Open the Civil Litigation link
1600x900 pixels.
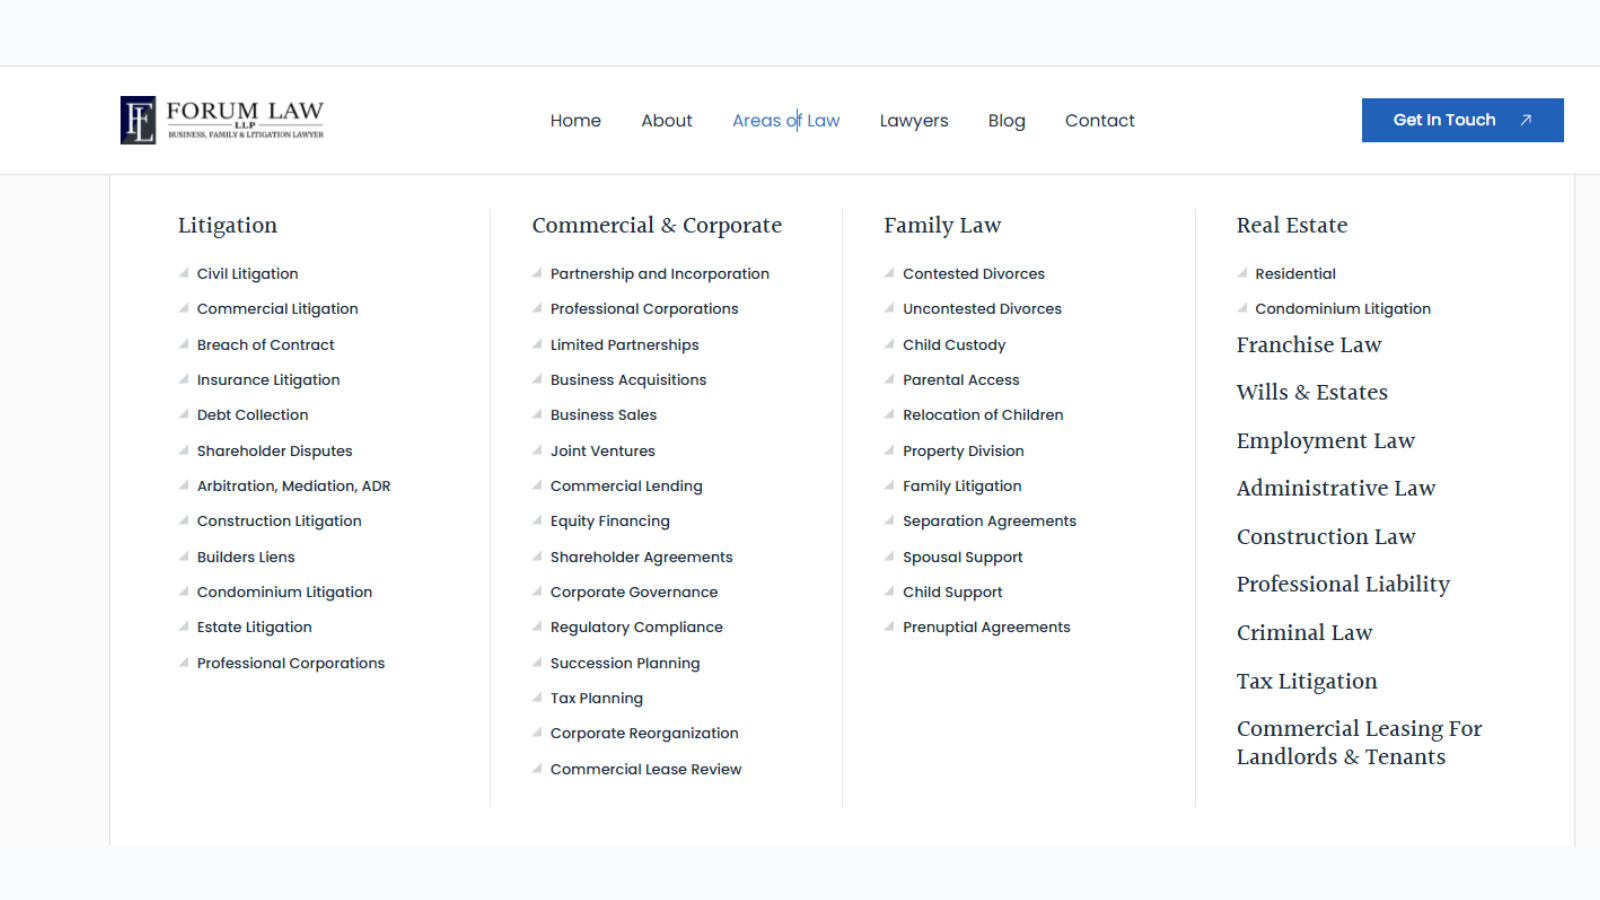click(247, 274)
